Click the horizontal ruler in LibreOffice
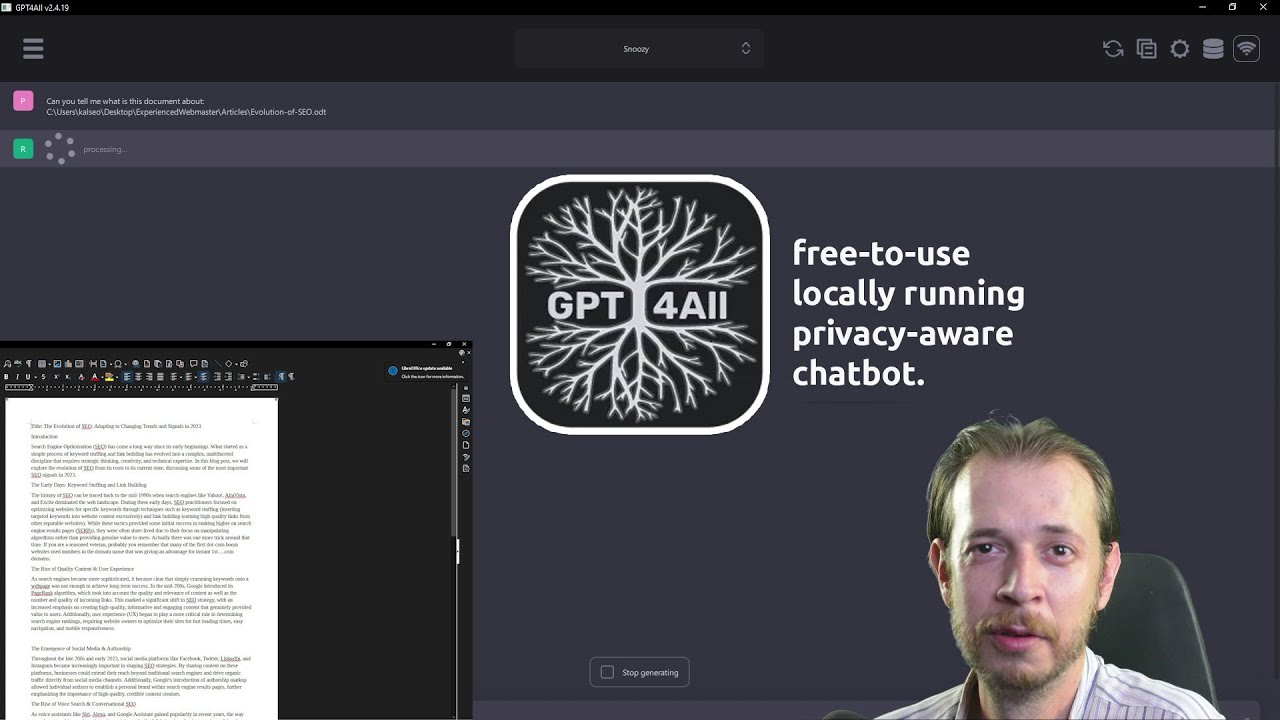Viewport: 1280px width, 720px height. click(141, 387)
